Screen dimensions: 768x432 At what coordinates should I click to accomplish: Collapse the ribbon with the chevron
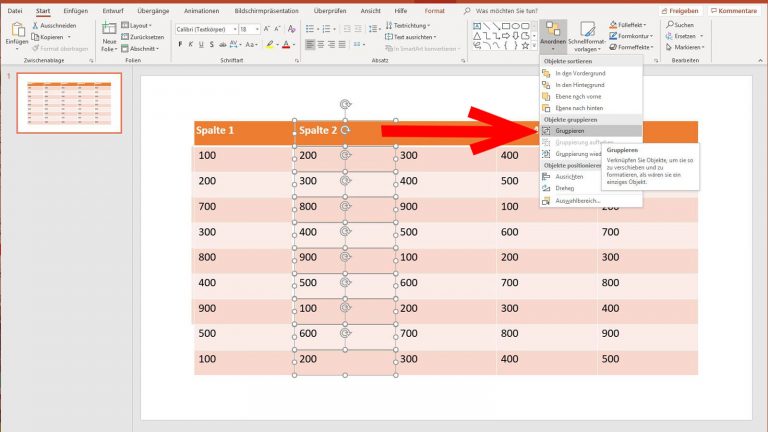click(760, 61)
